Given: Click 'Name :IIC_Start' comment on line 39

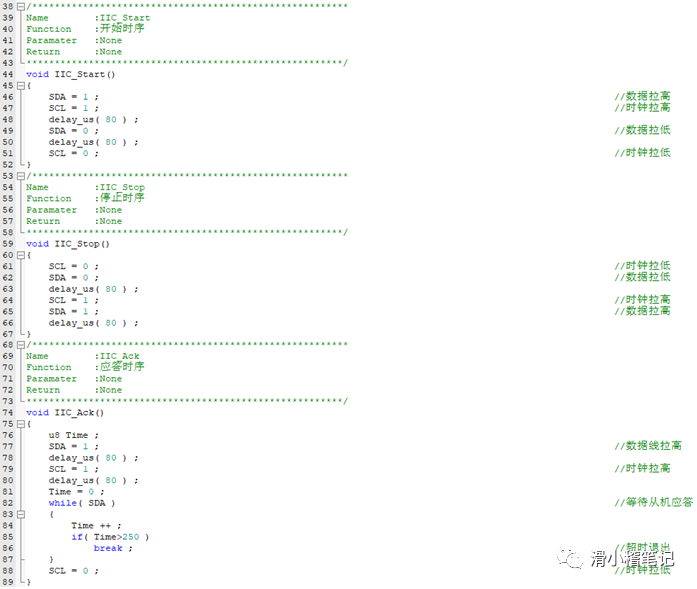Looking at the screenshot, I should tap(88, 18).
